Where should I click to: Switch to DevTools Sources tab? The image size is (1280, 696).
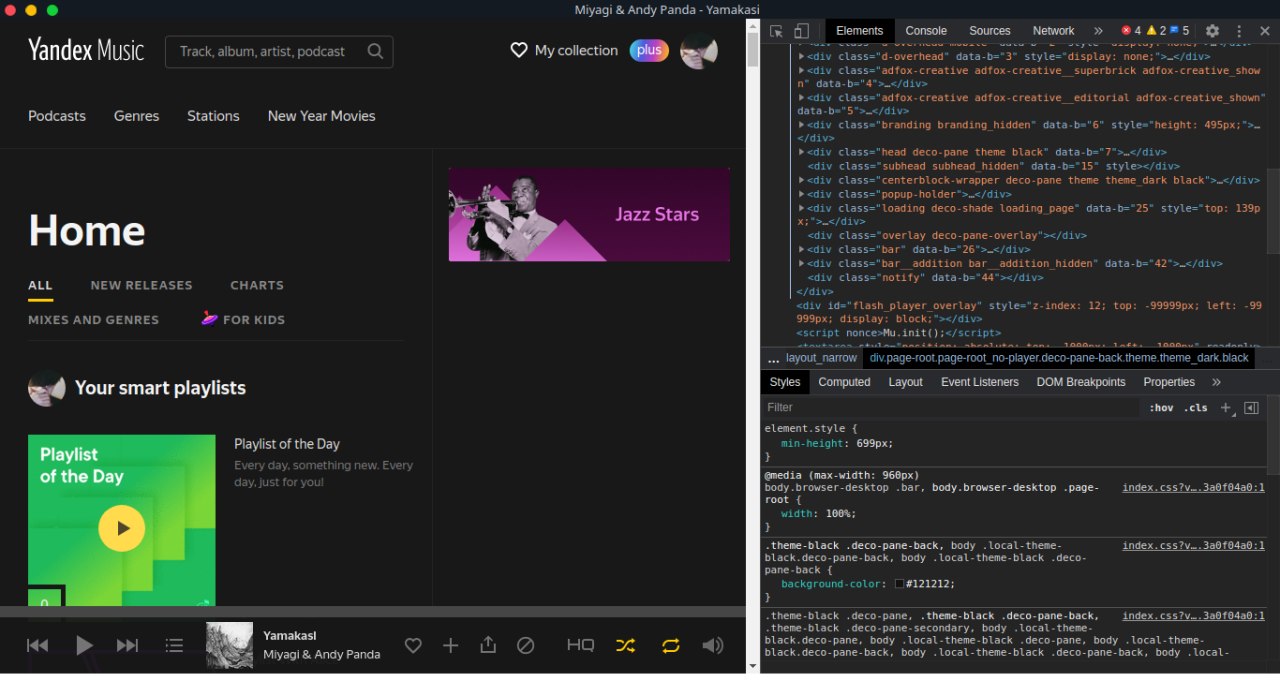point(990,31)
